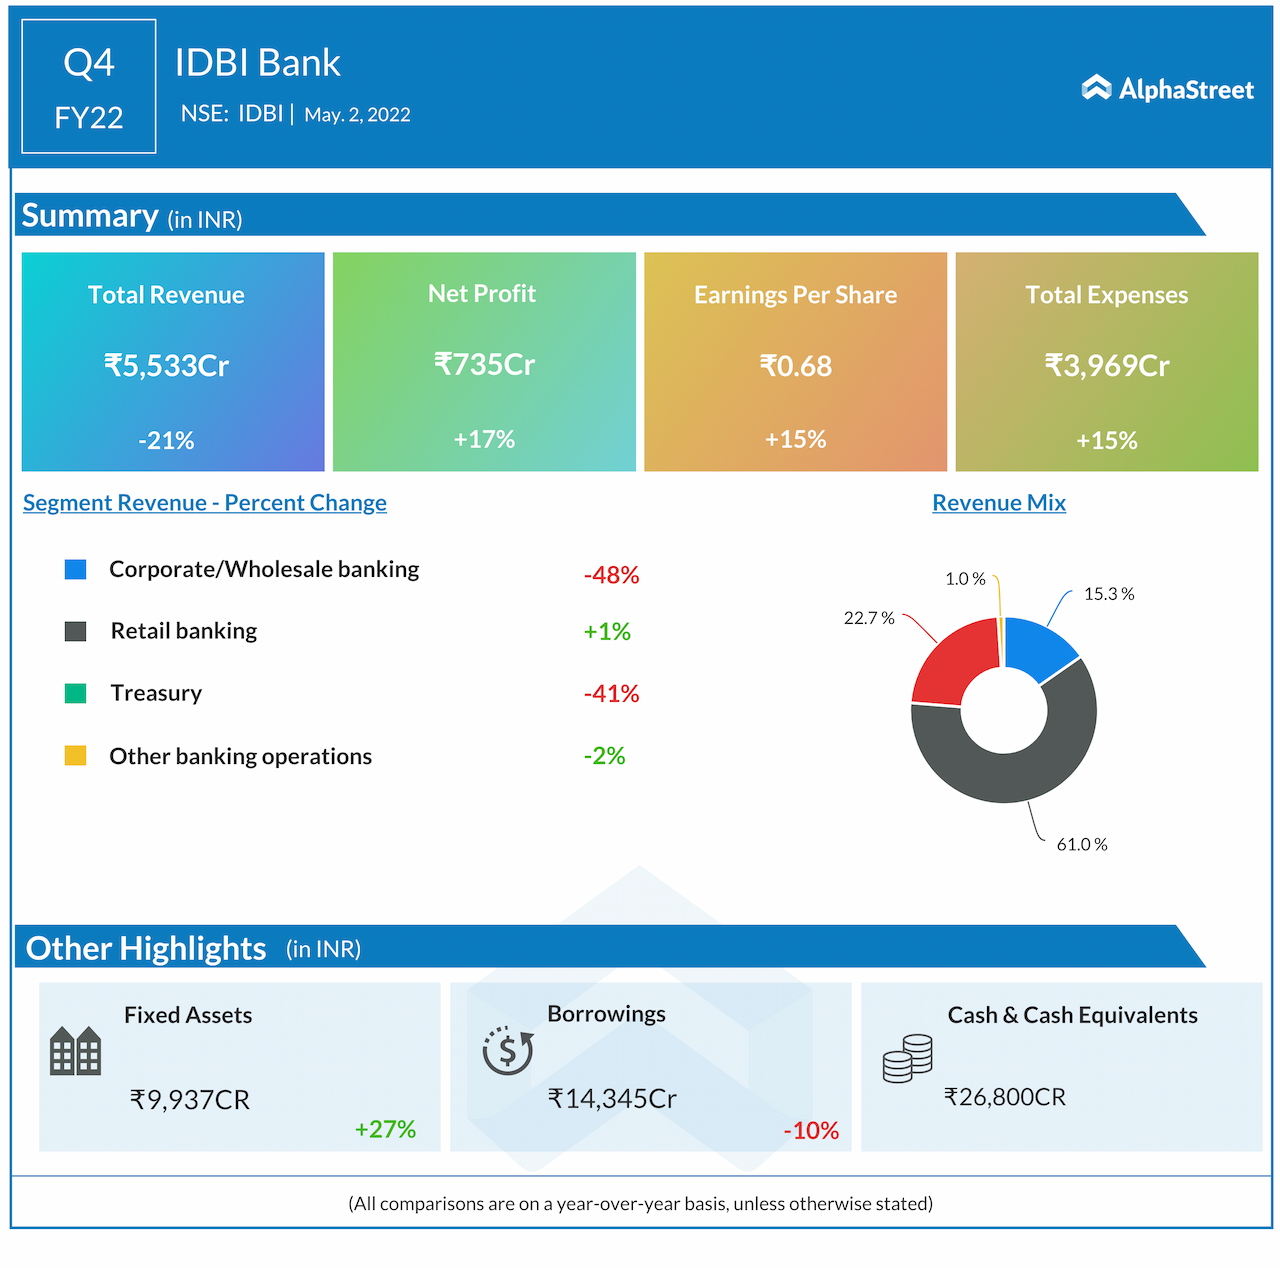The width and height of the screenshot is (1280, 1268).
Task: Select the Earnings Per Share card
Action: 795,362
